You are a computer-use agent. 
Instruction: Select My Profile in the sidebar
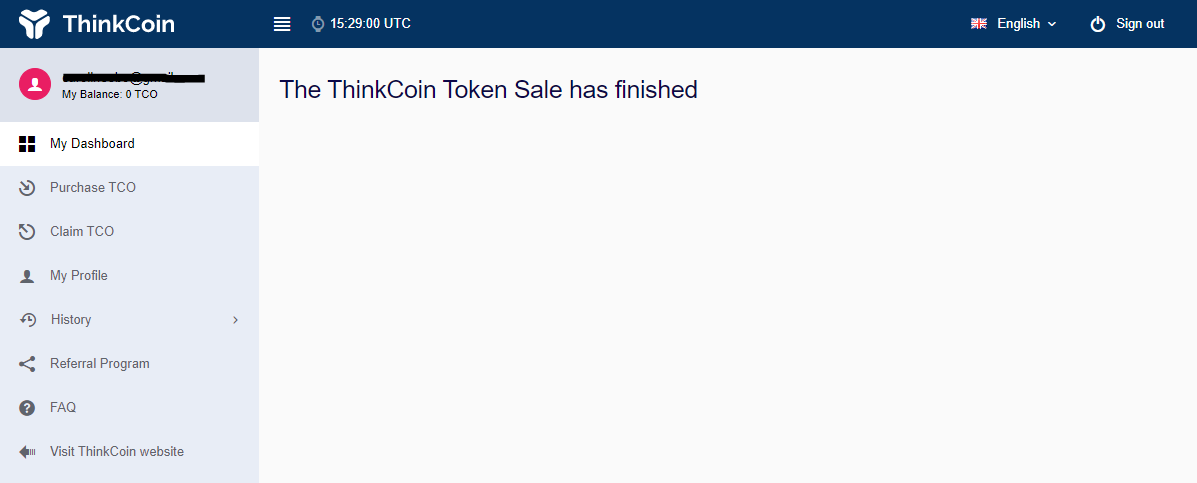[130, 275]
